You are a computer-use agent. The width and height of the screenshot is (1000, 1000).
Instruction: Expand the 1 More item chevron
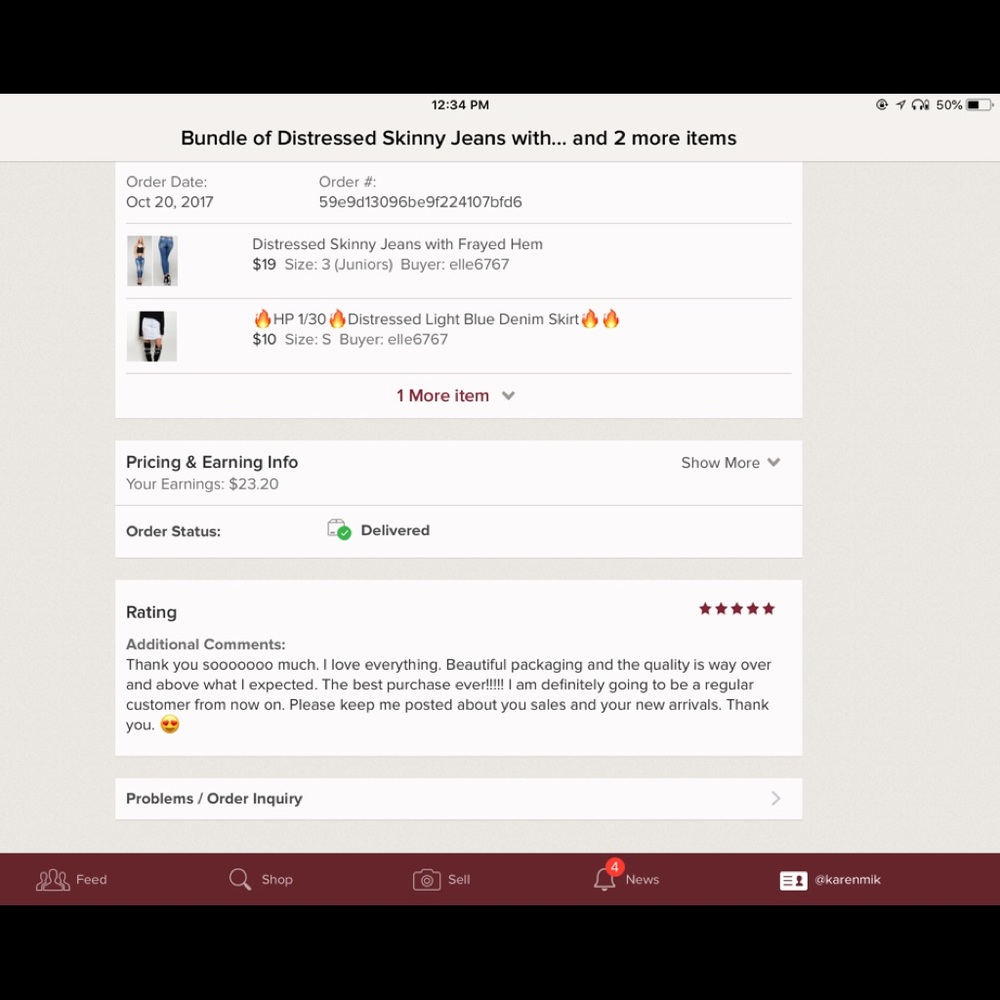coord(508,395)
